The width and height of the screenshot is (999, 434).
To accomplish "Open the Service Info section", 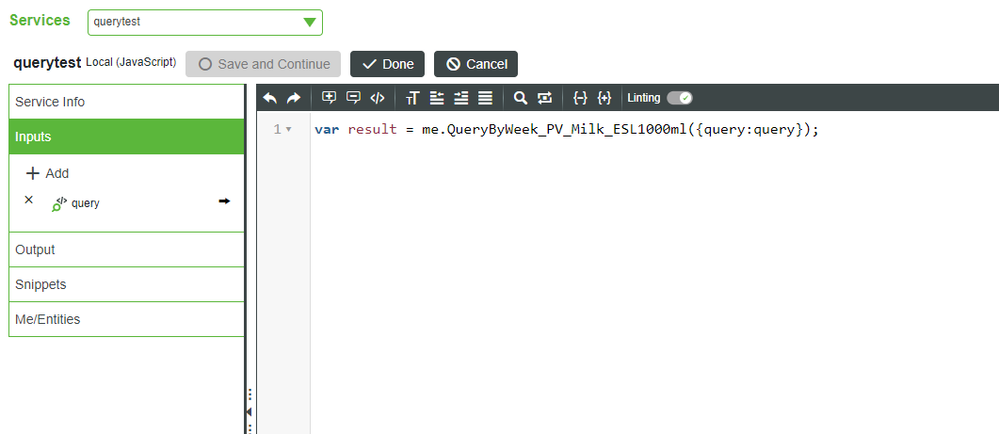I will pos(127,102).
